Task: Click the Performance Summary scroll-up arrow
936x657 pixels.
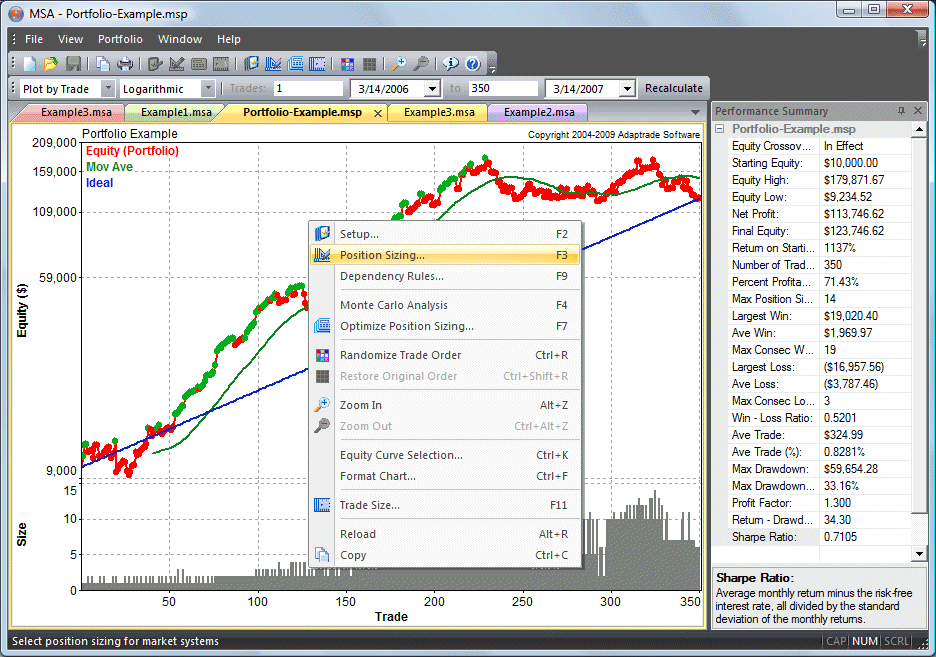Action: pyautogui.click(x=919, y=129)
